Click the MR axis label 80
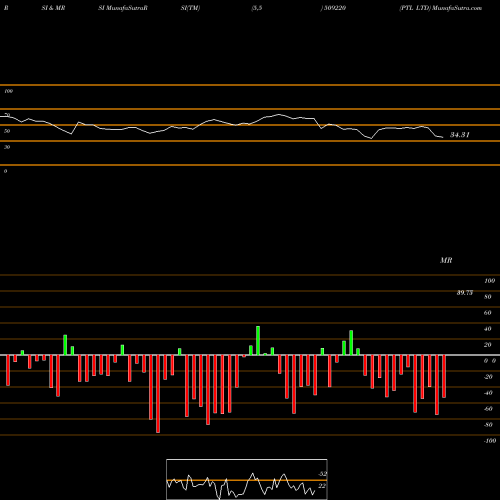The width and height of the screenshot is (500, 500). (x=488, y=297)
